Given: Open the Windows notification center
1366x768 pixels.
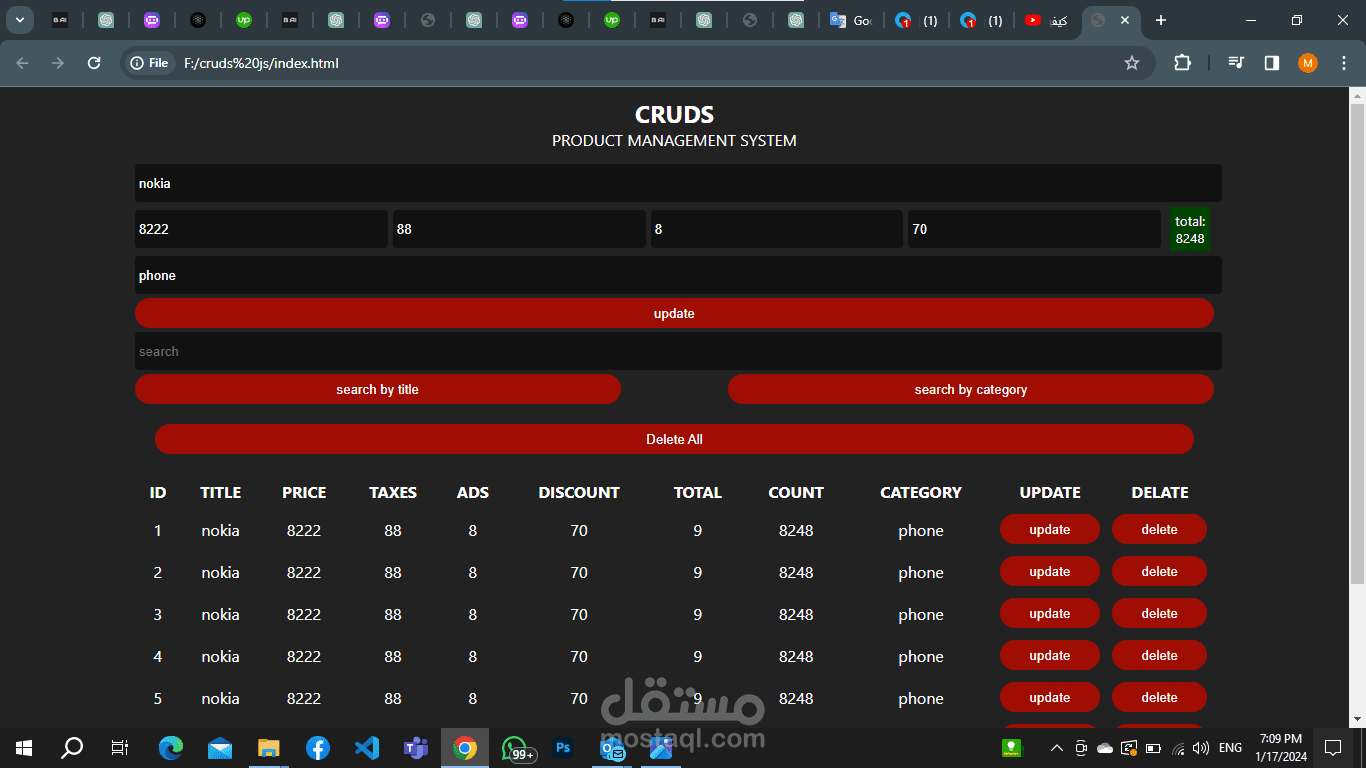Looking at the screenshot, I should coord(1333,747).
